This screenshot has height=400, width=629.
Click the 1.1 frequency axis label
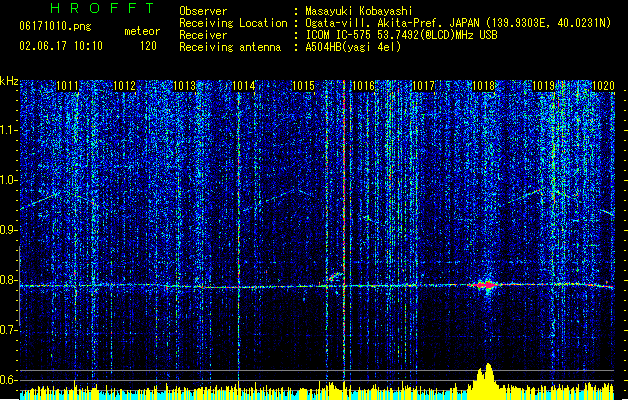coord(9,130)
